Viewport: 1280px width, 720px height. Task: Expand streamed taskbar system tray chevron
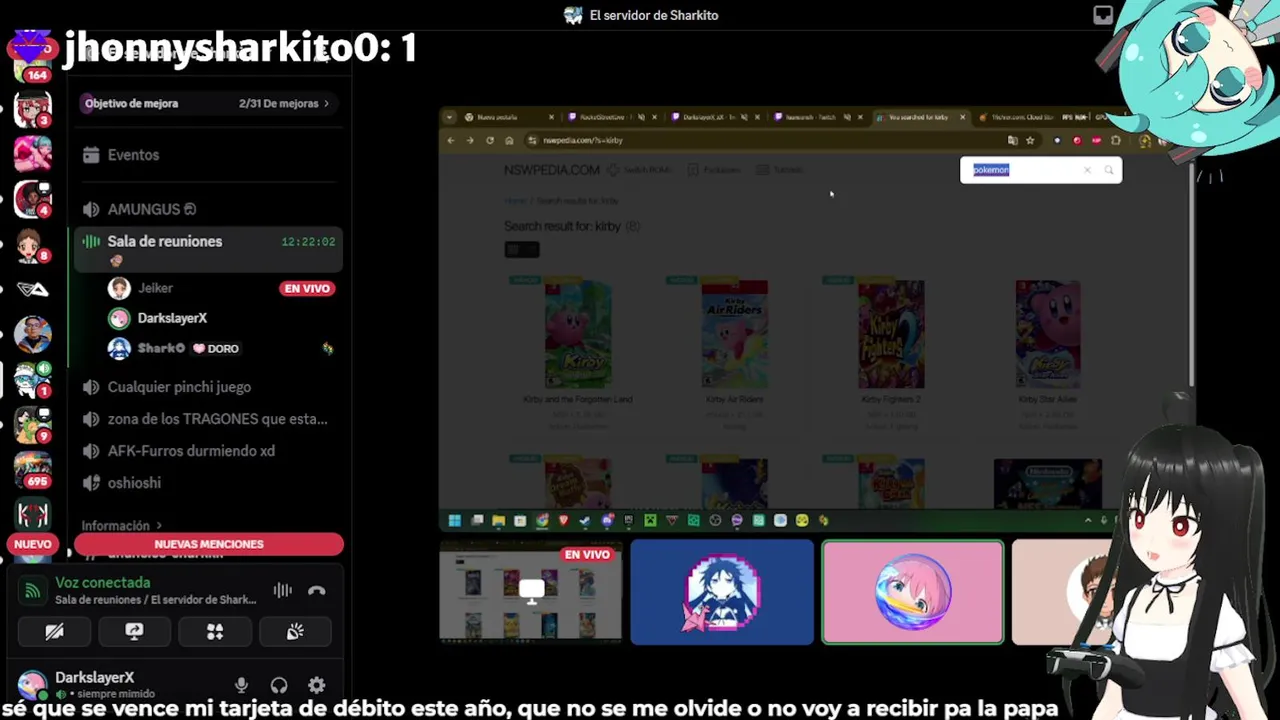(1088, 520)
